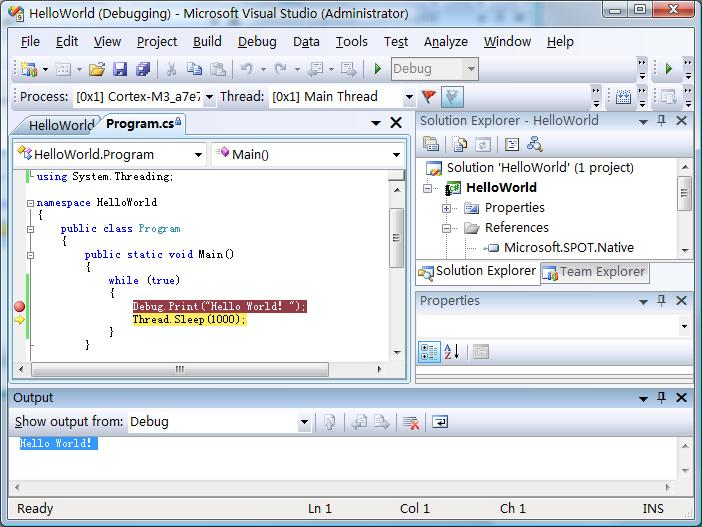Expand the Properties tree node
702x527 pixels.
pos(446,208)
